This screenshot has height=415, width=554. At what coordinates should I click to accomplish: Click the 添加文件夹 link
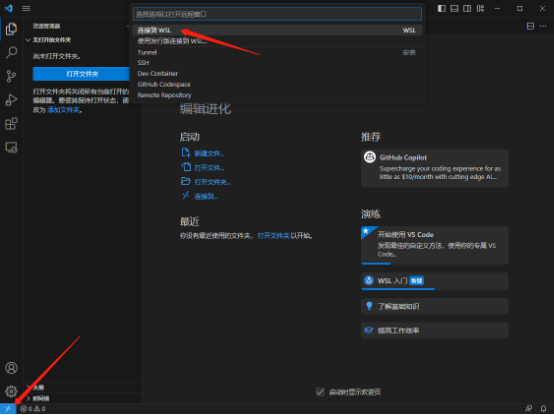pos(63,110)
